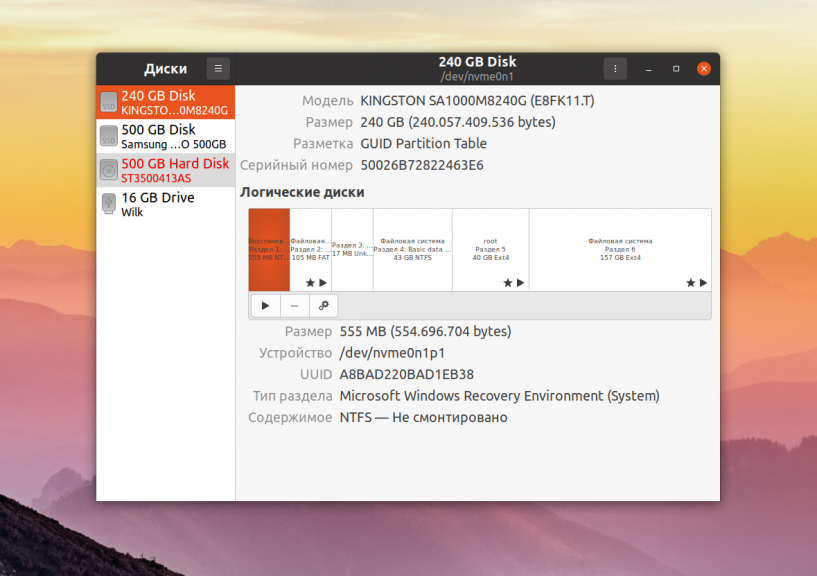The image size is (817, 576).
Task: Mount the selected partition with the play button
Action: (x=265, y=306)
